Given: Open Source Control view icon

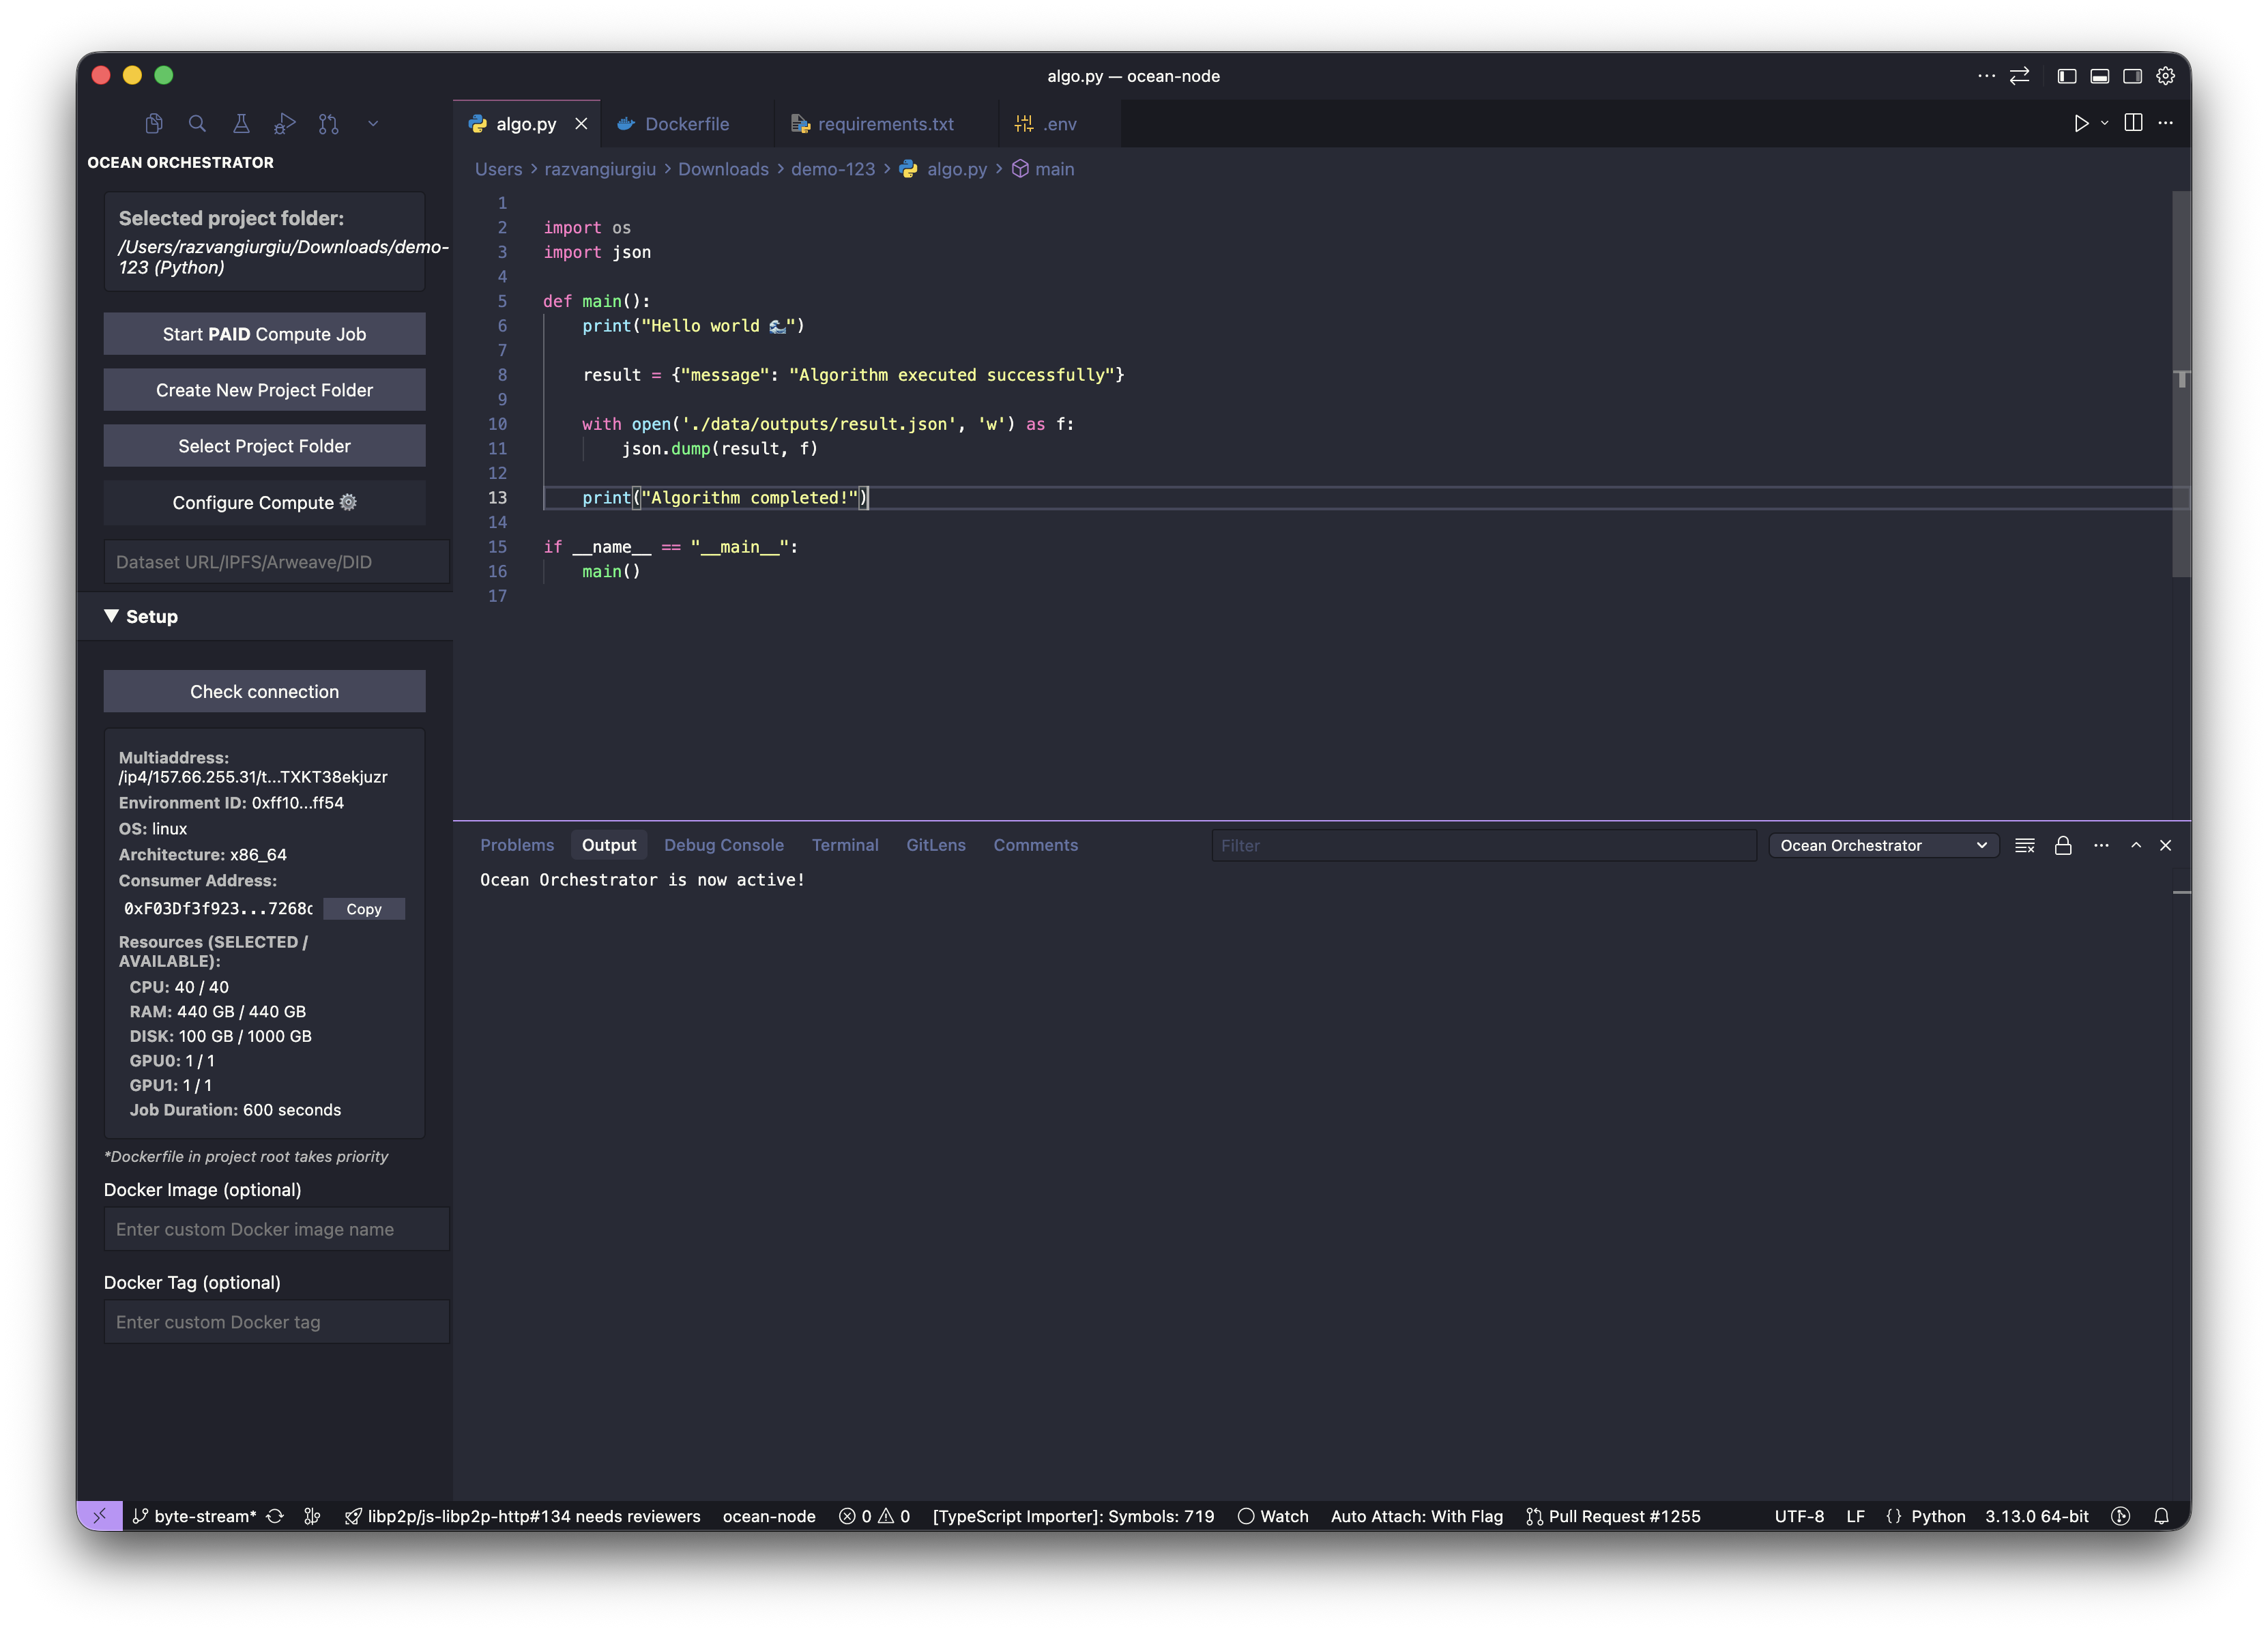Looking at the screenshot, I should 329,123.
